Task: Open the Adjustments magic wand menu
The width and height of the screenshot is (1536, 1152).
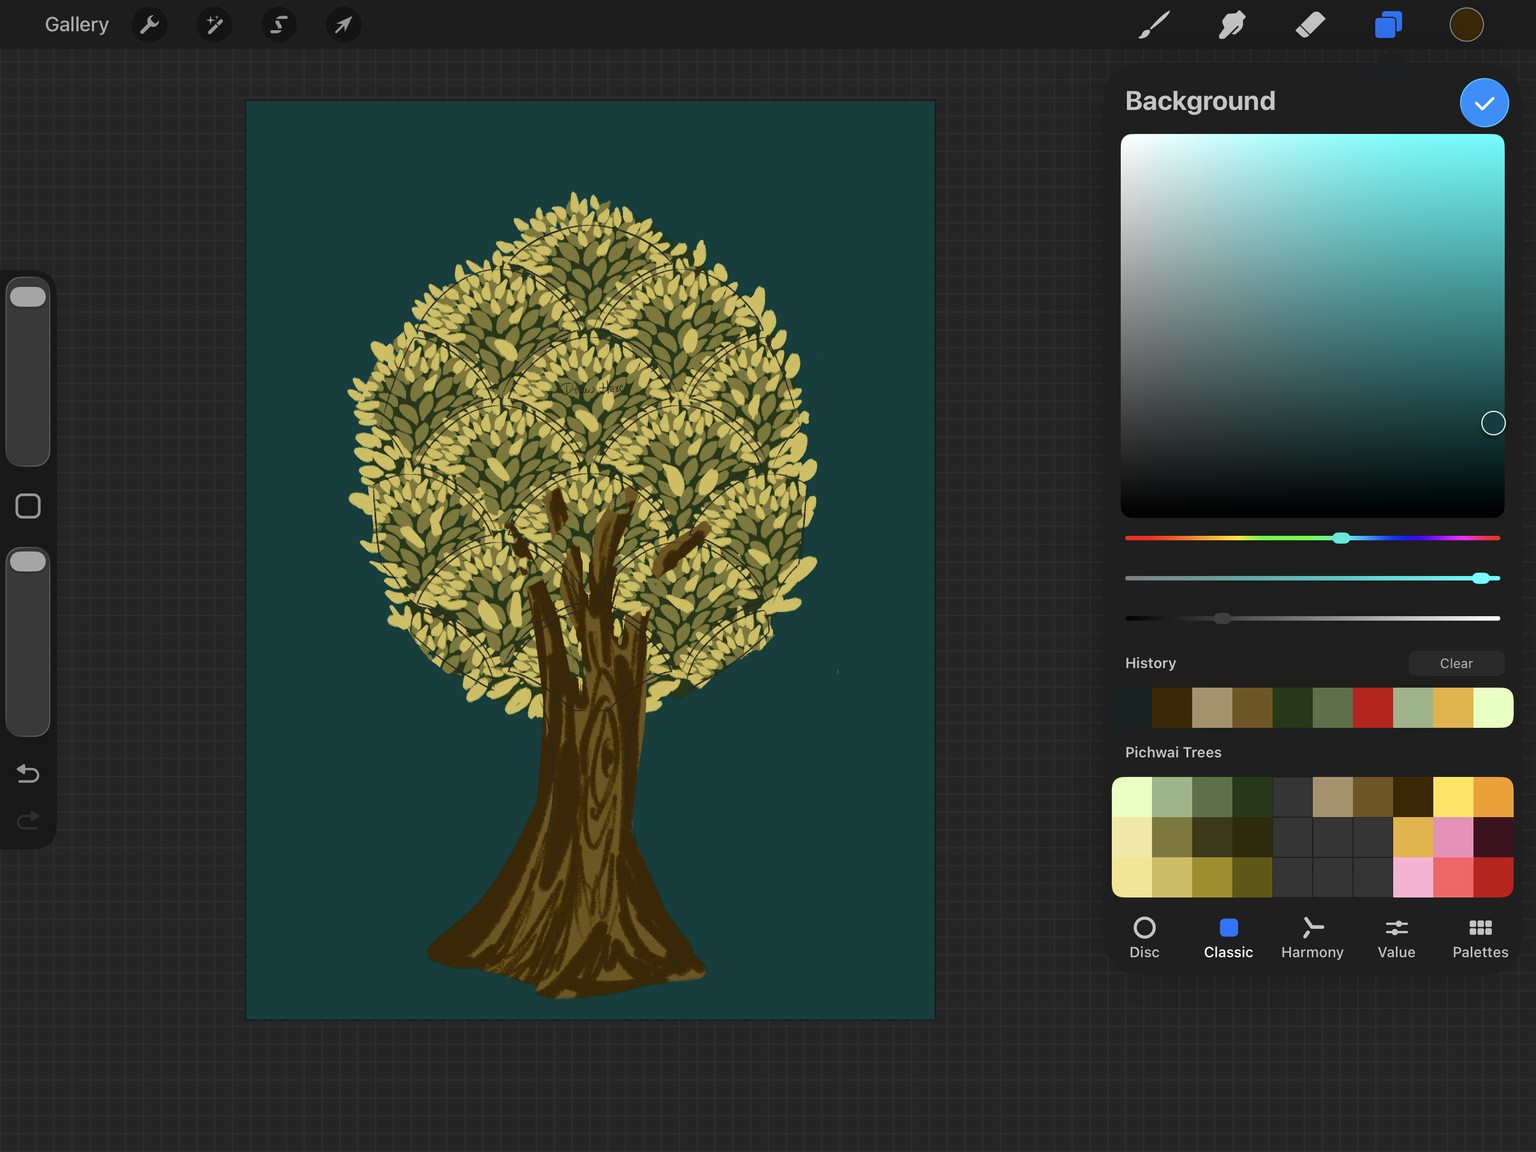Action: click(x=214, y=25)
